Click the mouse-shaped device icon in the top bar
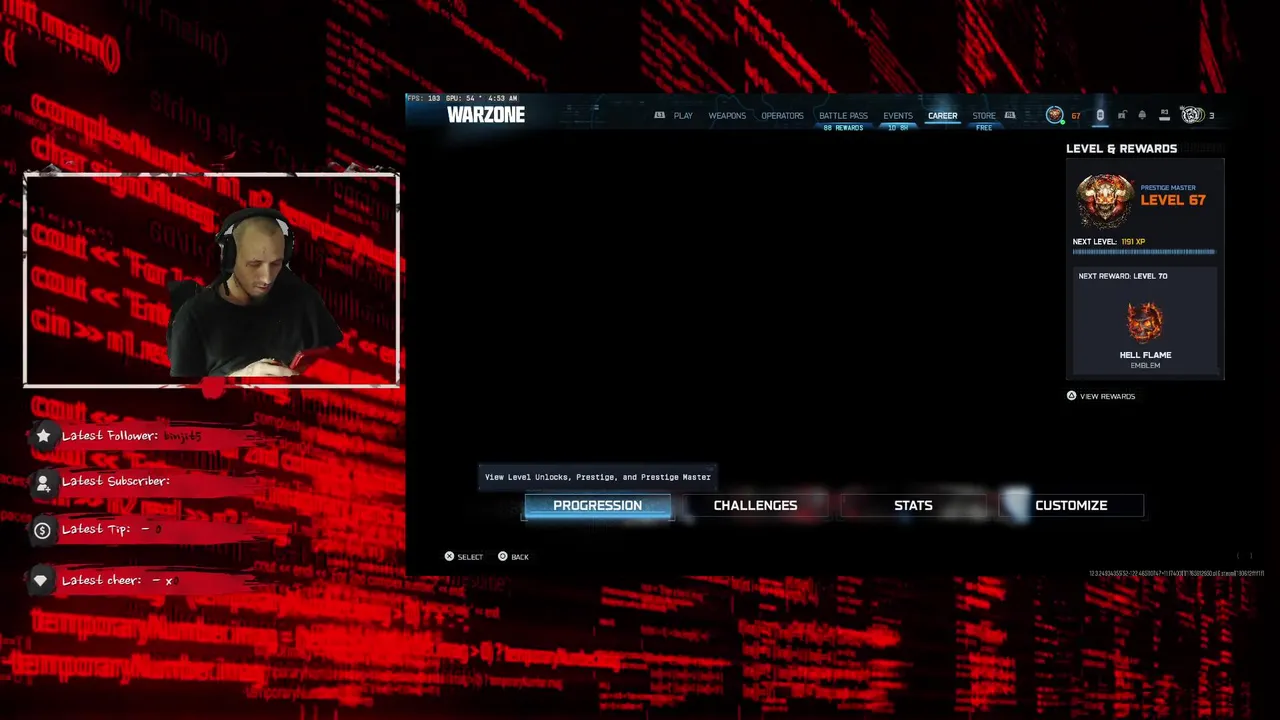Screen dimensions: 1280x720 (1100, 115)
